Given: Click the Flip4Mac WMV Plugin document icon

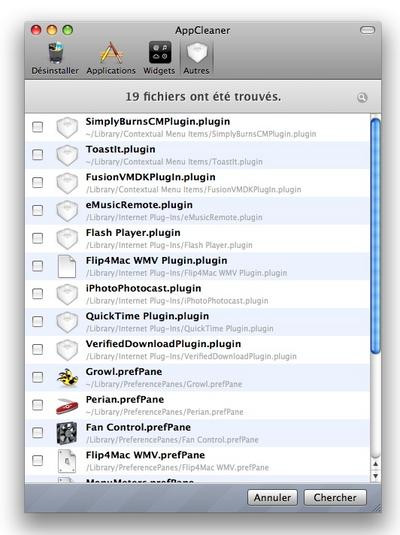Looking at the screenshot, I should (67, 266).
